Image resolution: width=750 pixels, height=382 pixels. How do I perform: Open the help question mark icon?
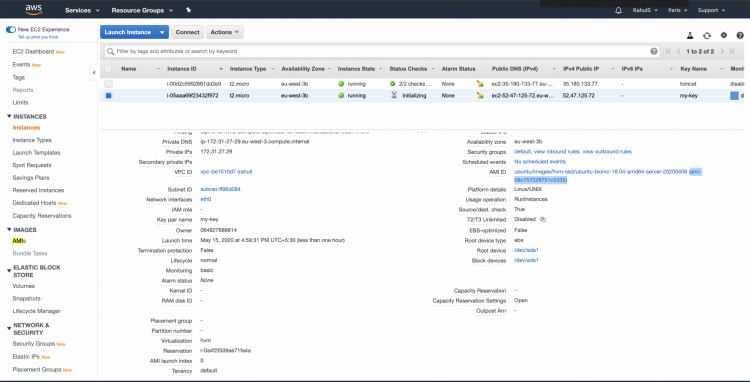740,35
